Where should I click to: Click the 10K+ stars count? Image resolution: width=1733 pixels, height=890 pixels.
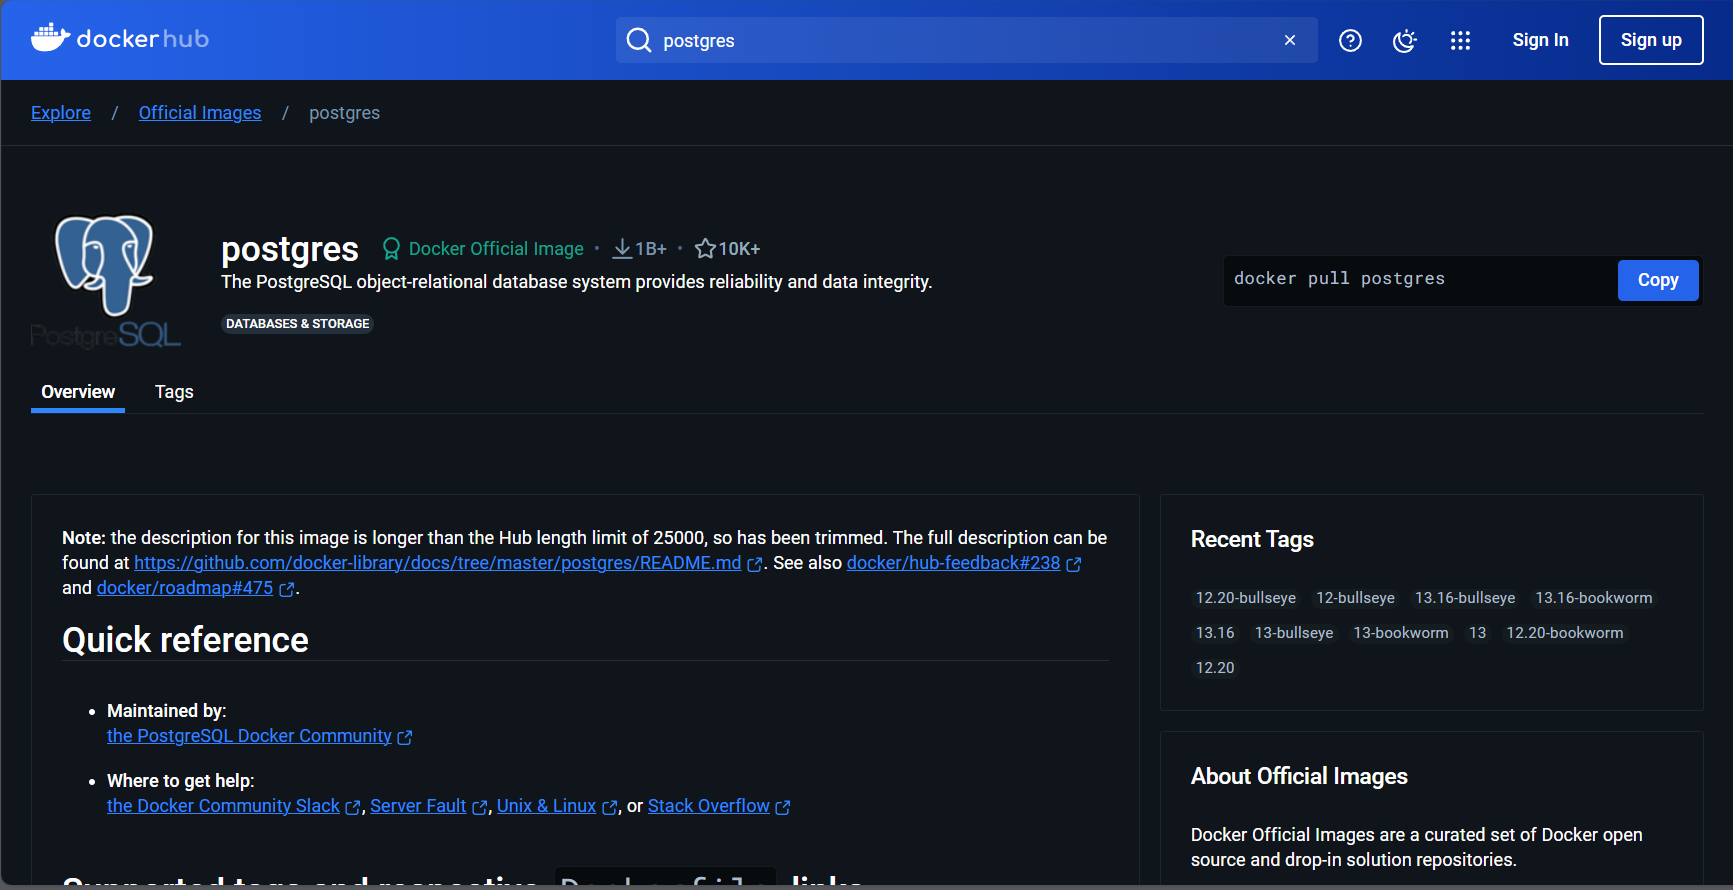(x=739, y=249)
